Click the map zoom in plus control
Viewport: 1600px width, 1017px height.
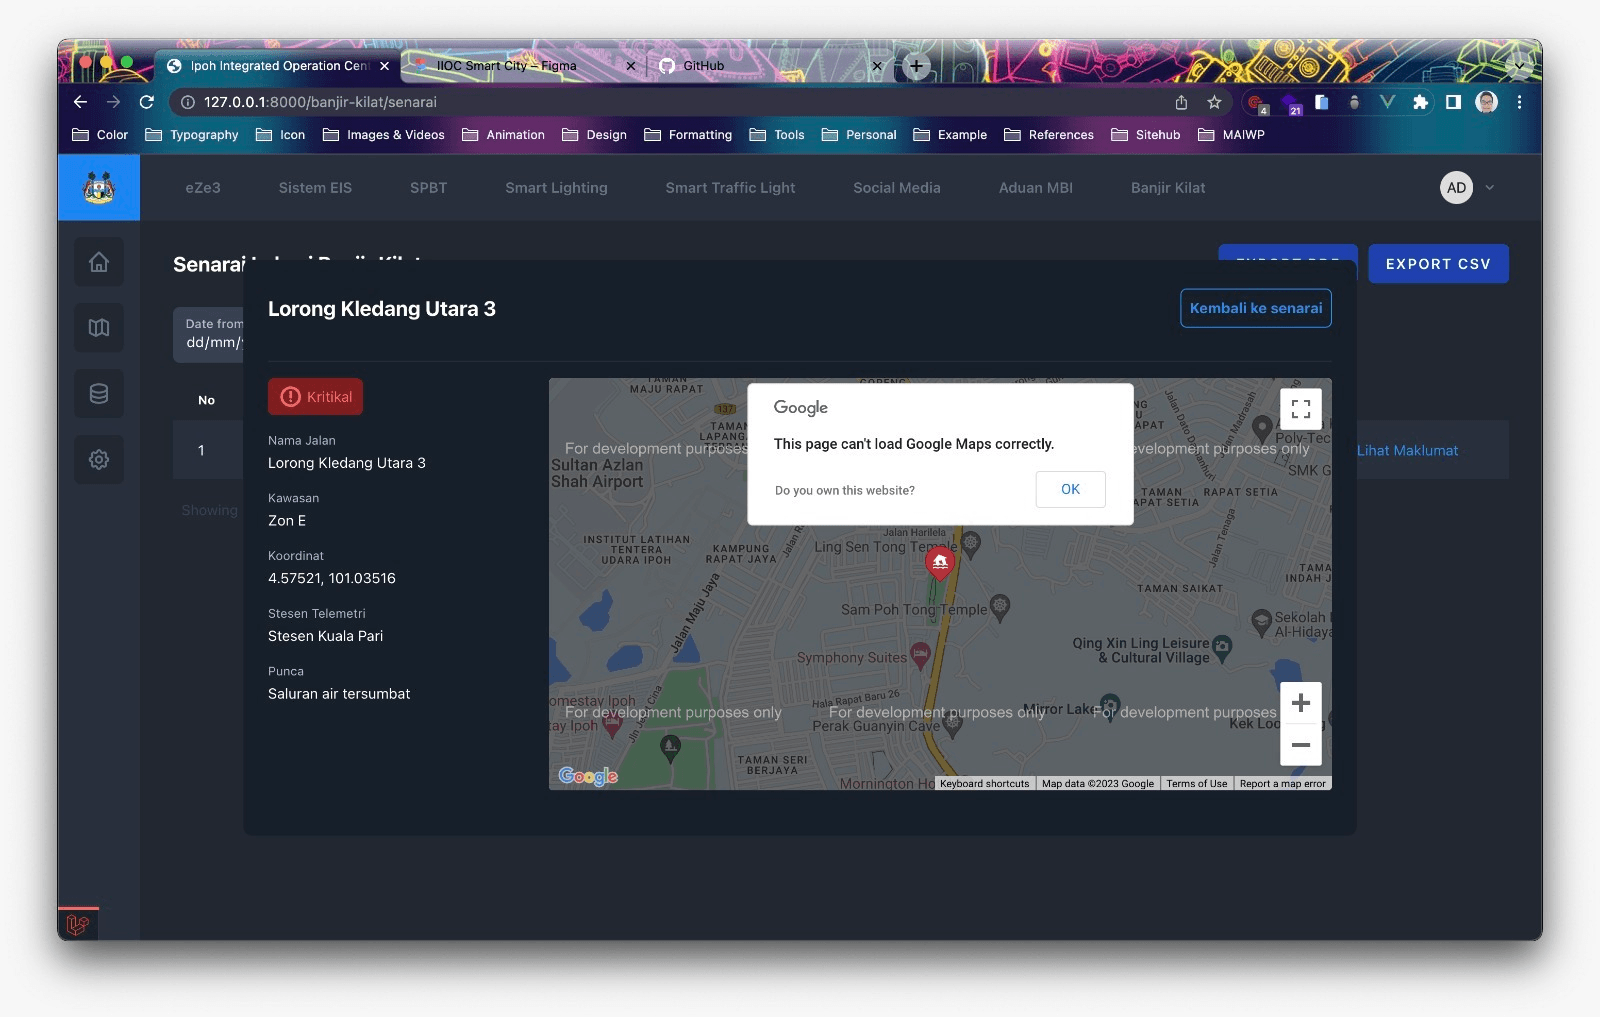pyautogui.click(x=1301, y=703)
